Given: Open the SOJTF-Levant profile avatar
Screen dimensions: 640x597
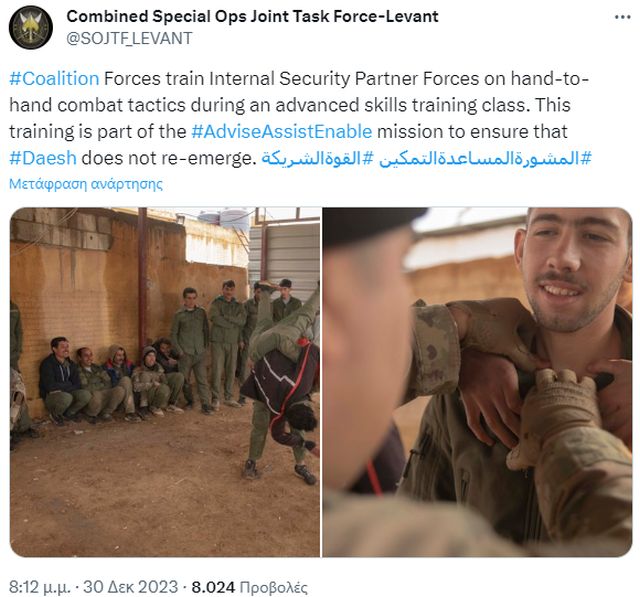Looking at the screenshot, I should click(31, 27).
